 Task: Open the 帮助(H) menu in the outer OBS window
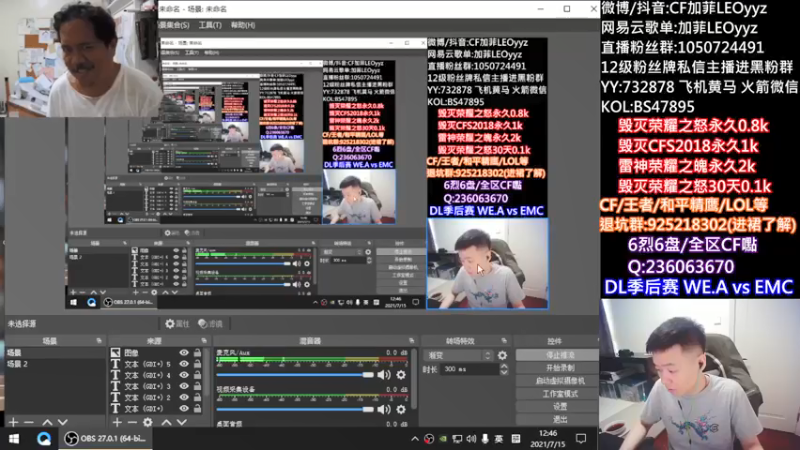point(243,25)
